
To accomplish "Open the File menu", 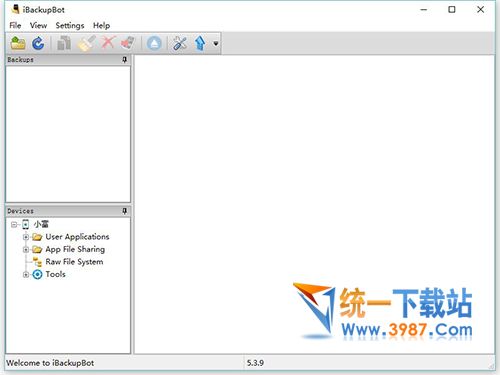I will 15,25.
